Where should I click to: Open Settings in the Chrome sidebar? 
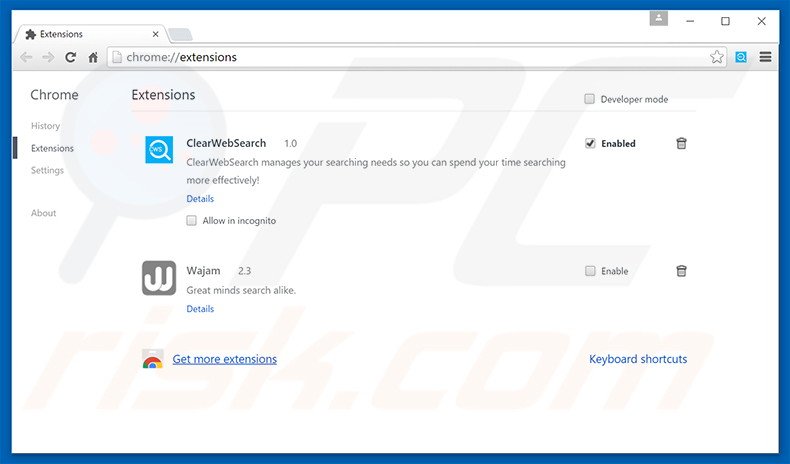(47, 170)
